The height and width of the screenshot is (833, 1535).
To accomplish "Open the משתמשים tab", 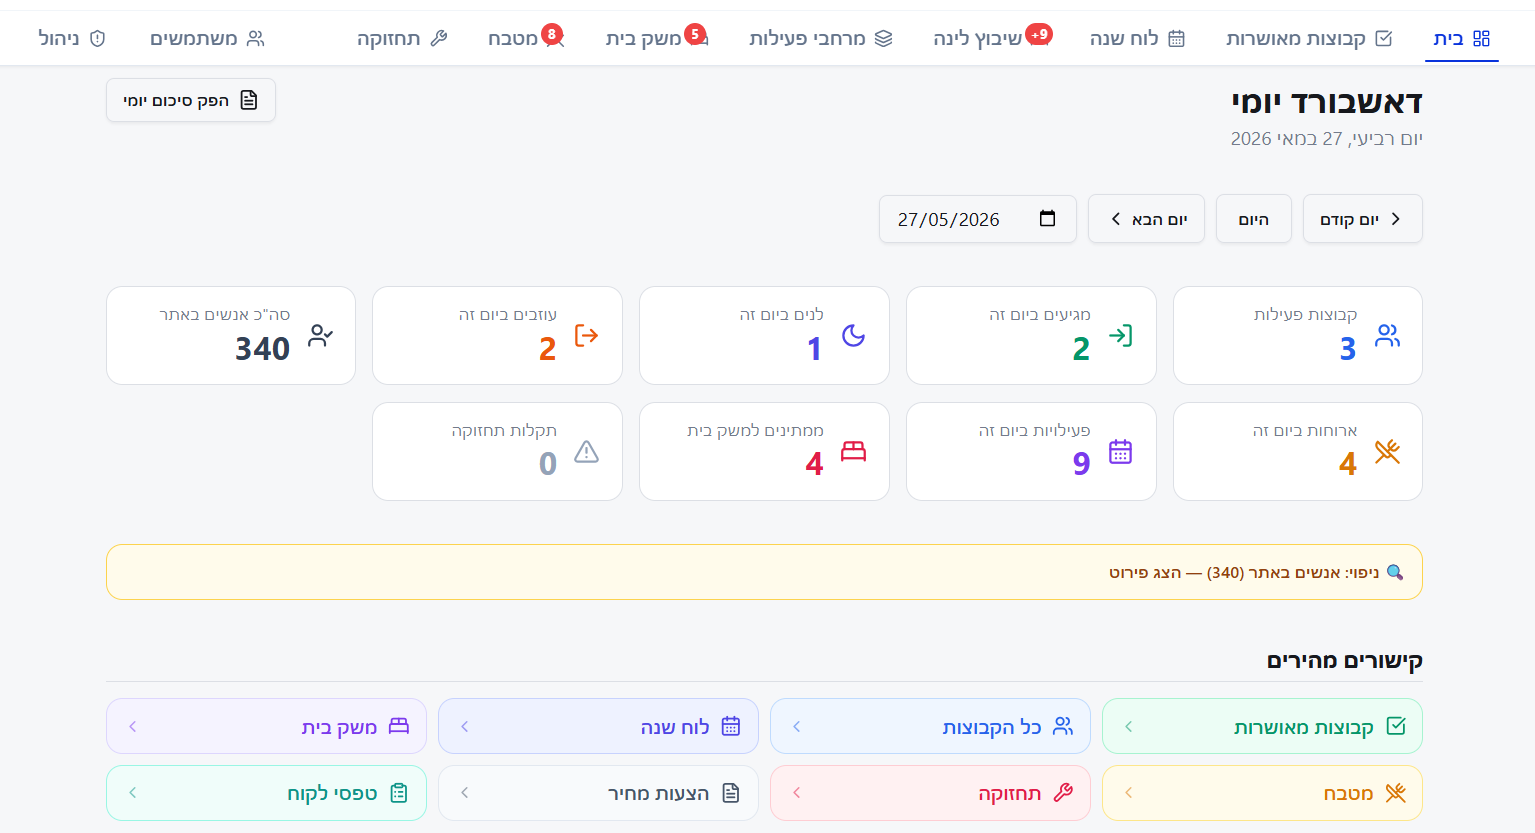I will pyautogui.click(x=207, y=38).
